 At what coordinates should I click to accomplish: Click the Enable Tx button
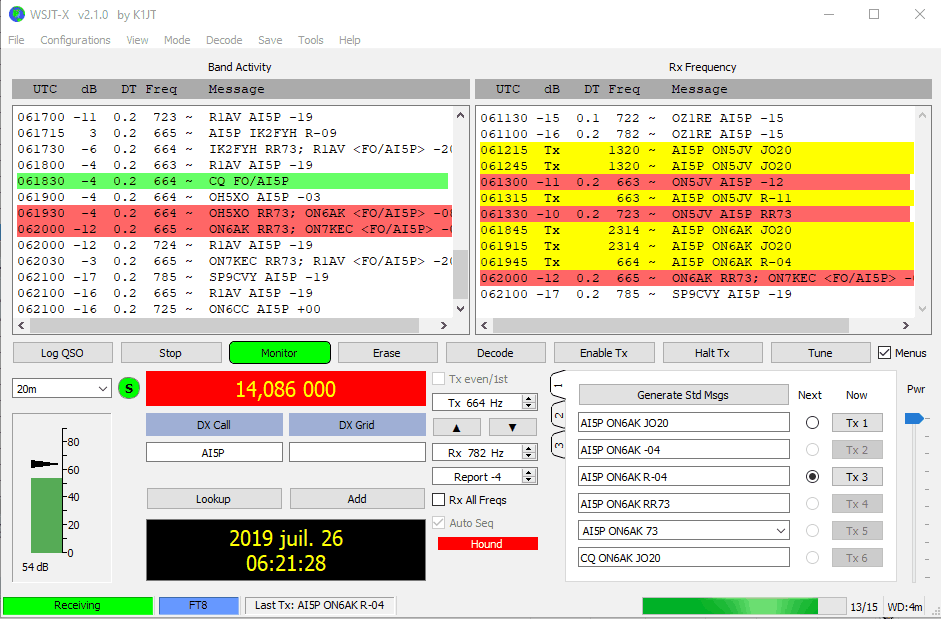point(604,353)
